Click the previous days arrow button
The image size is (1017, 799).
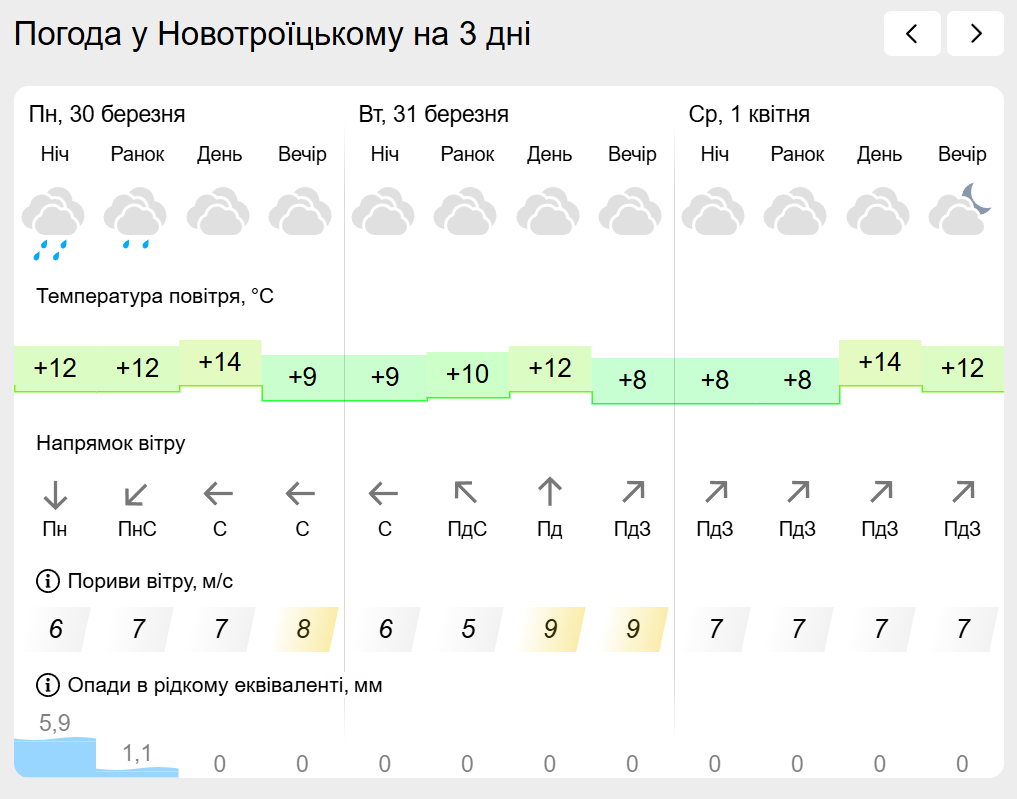pos(911,34)
